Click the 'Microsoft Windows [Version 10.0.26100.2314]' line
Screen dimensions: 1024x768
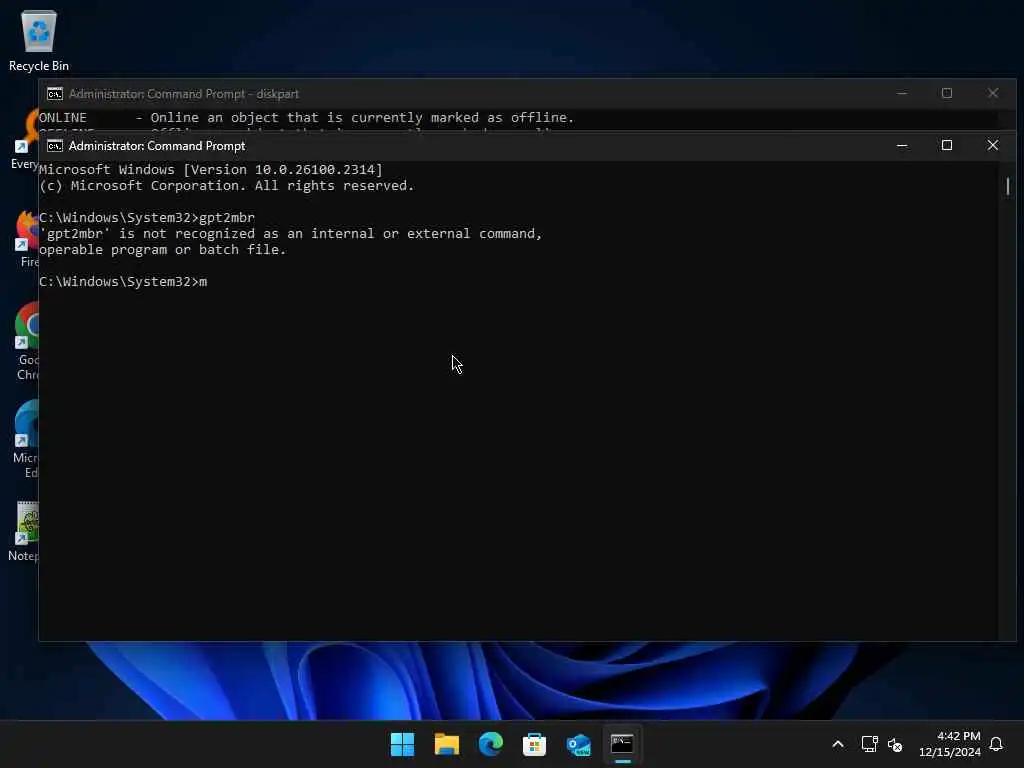pyautogui.click(x=210, y=170)
